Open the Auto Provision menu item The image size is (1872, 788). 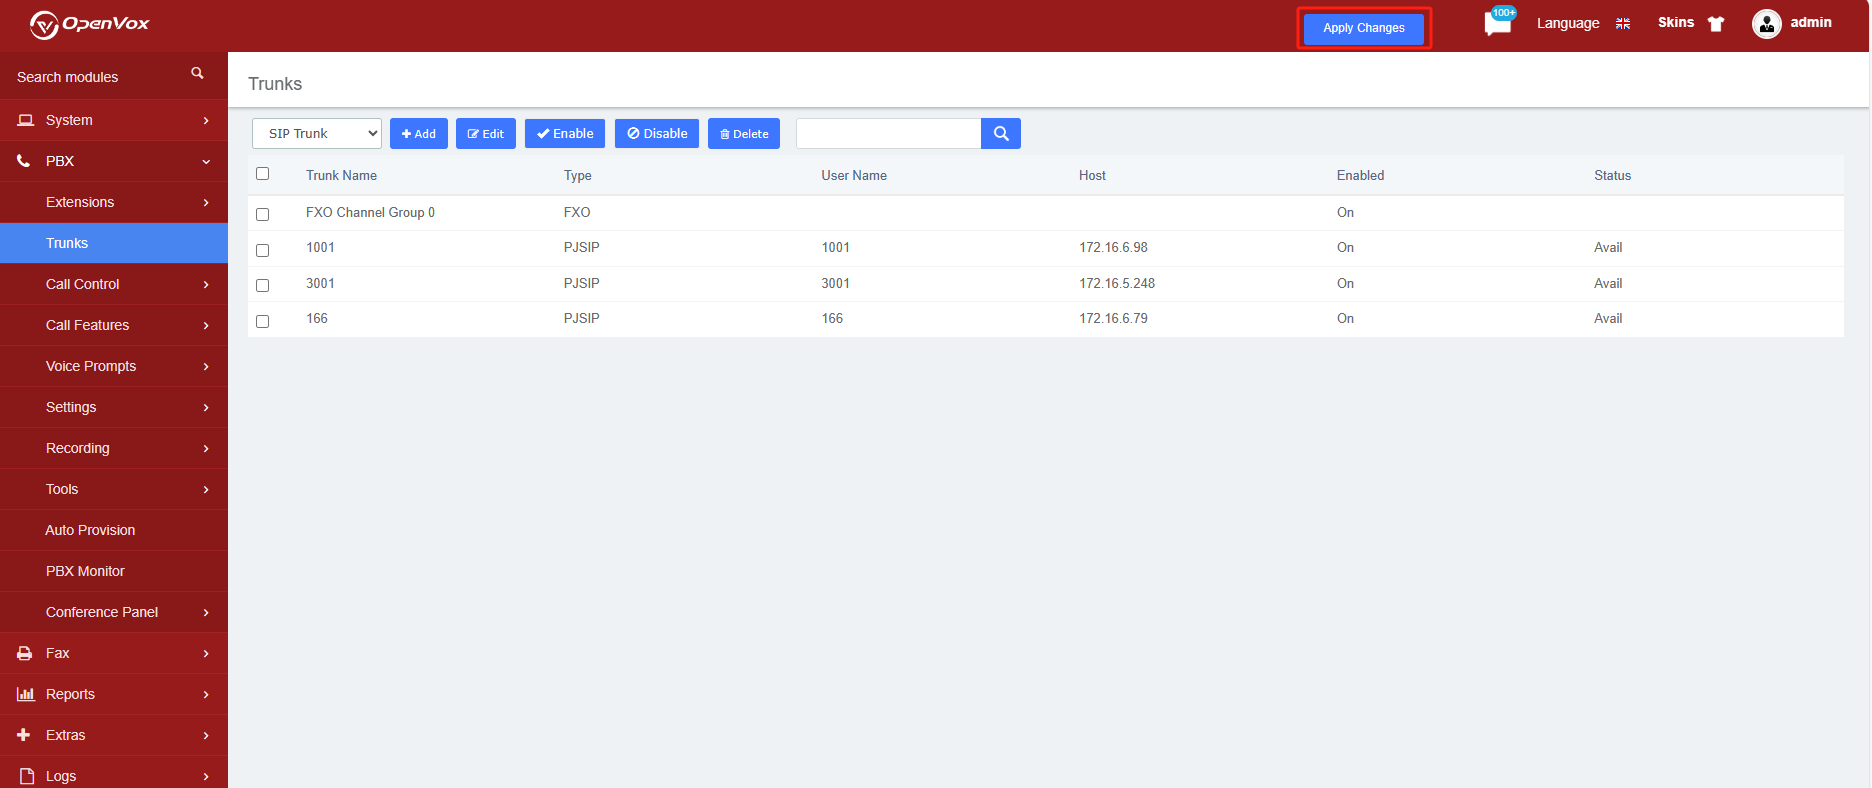pos(114,530)
